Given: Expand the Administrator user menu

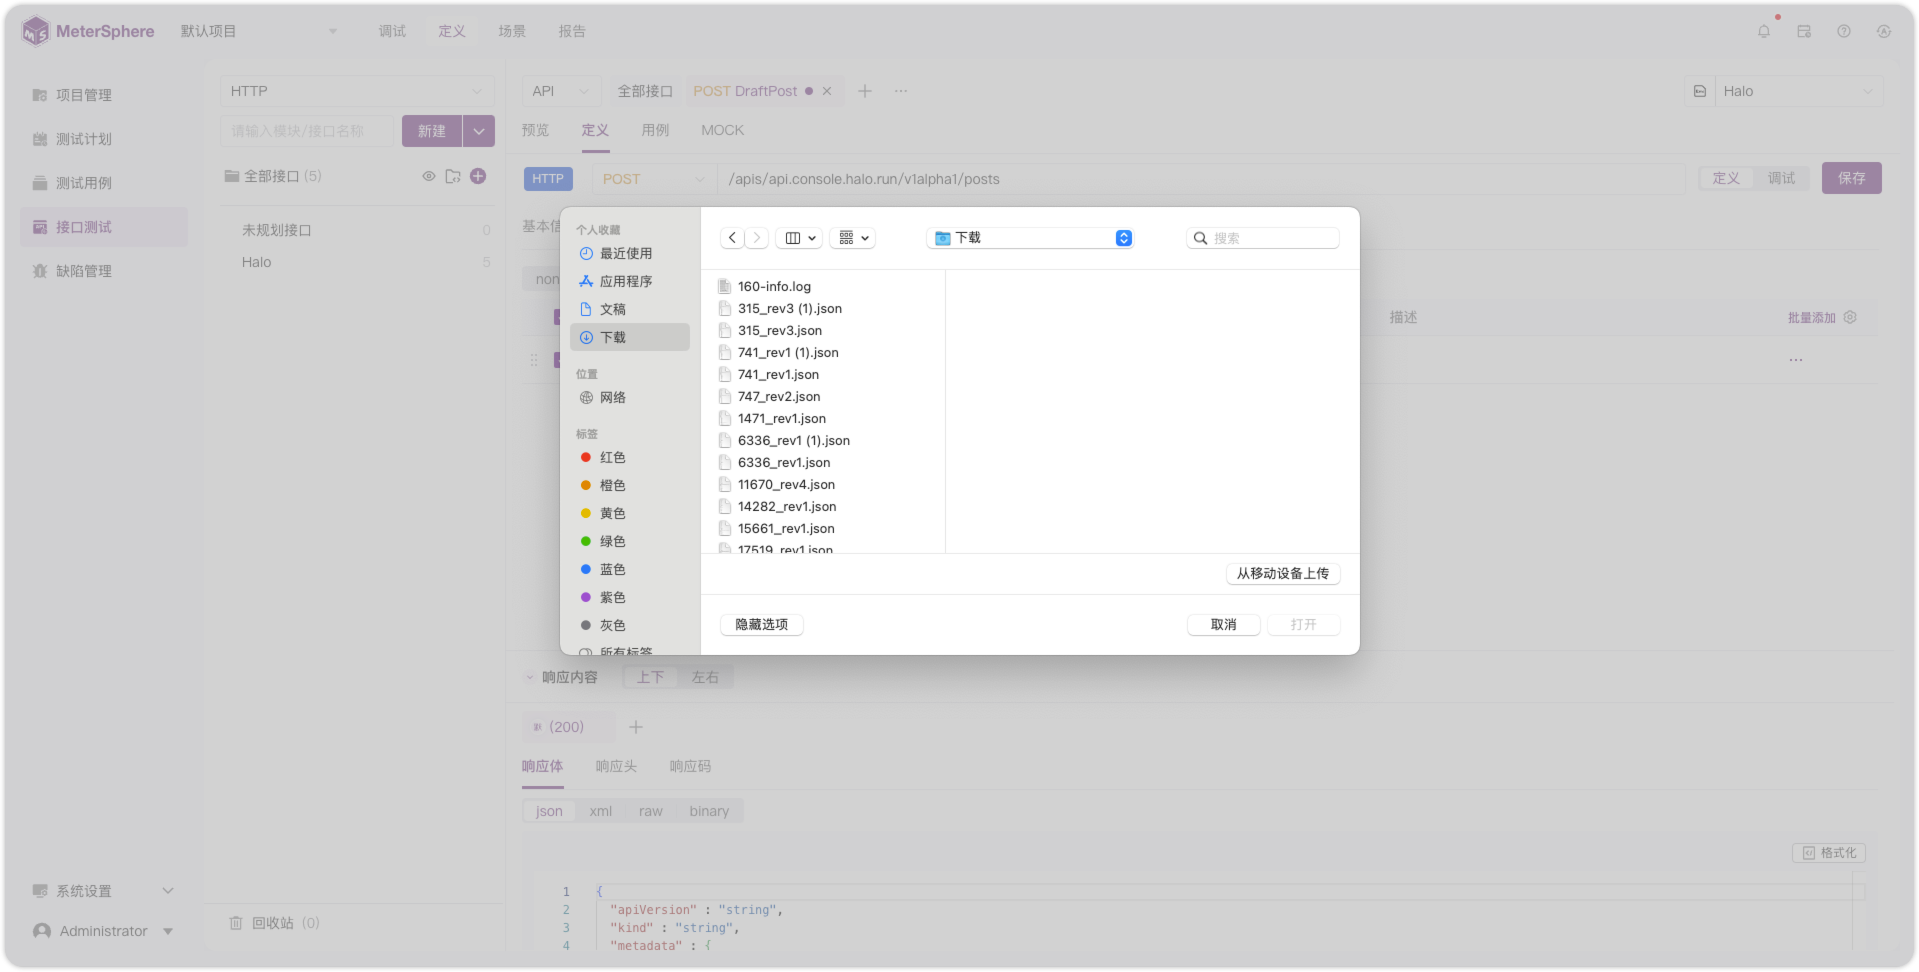Looking at the screenshot, I should click(x=103, y=932).
